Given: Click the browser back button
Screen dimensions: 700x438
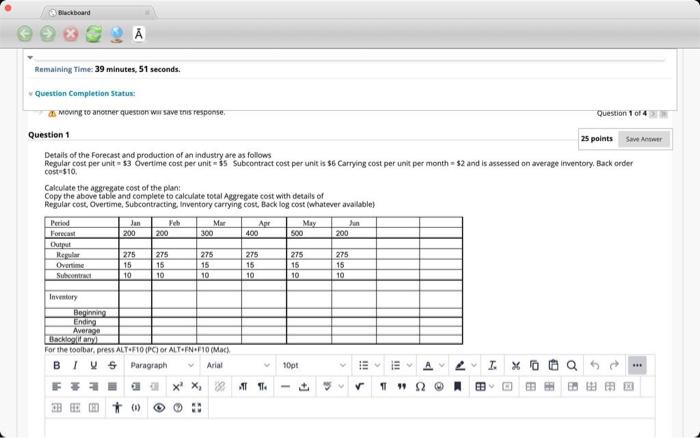Looking at the screenshot, I should click(25, 33).
